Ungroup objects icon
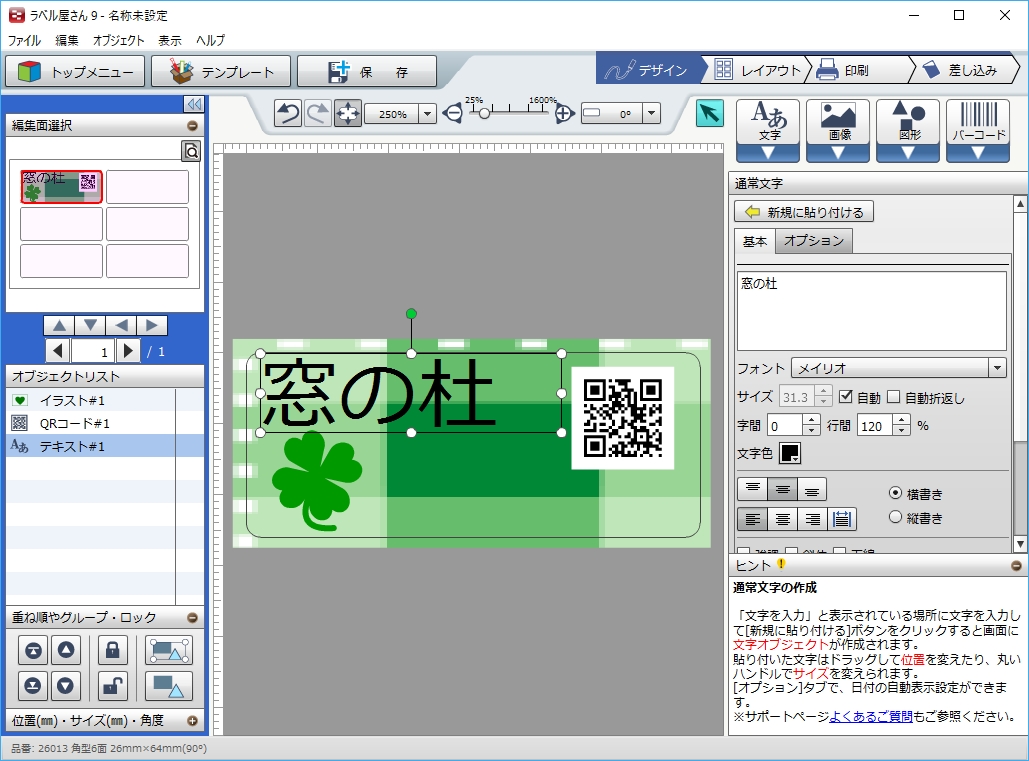The height and width of the screenshot is (761, 1029). tap(169, 686)
